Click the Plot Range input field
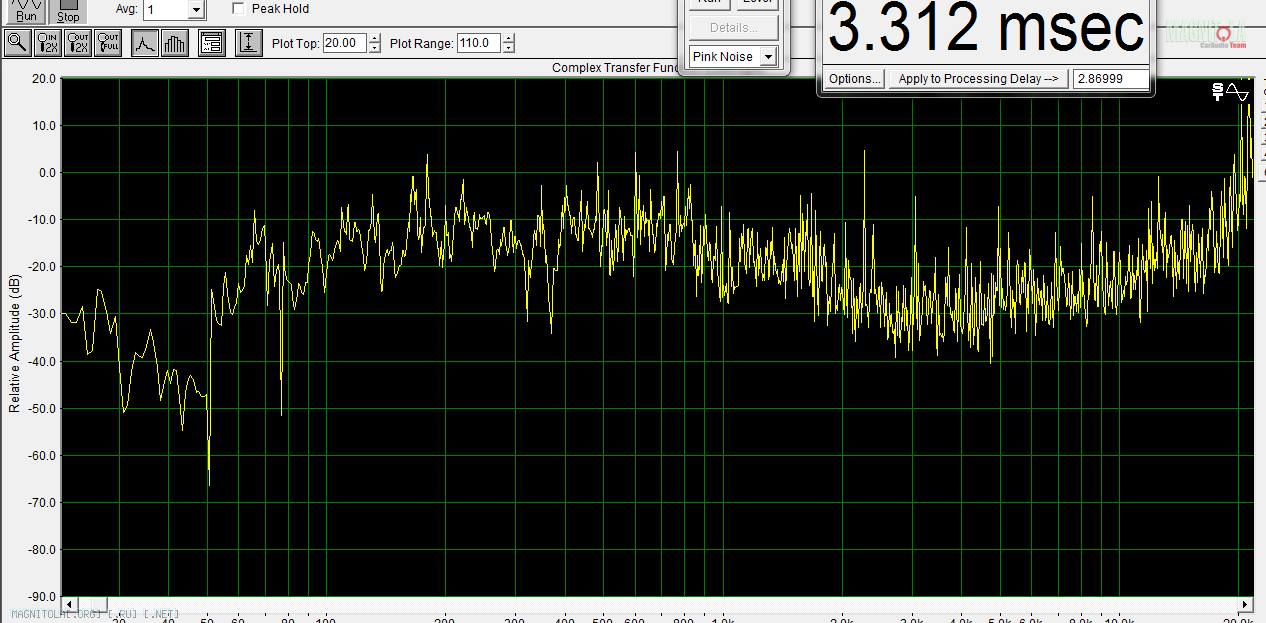Viewport: 1266px width, 623px height. pos(479,43)
